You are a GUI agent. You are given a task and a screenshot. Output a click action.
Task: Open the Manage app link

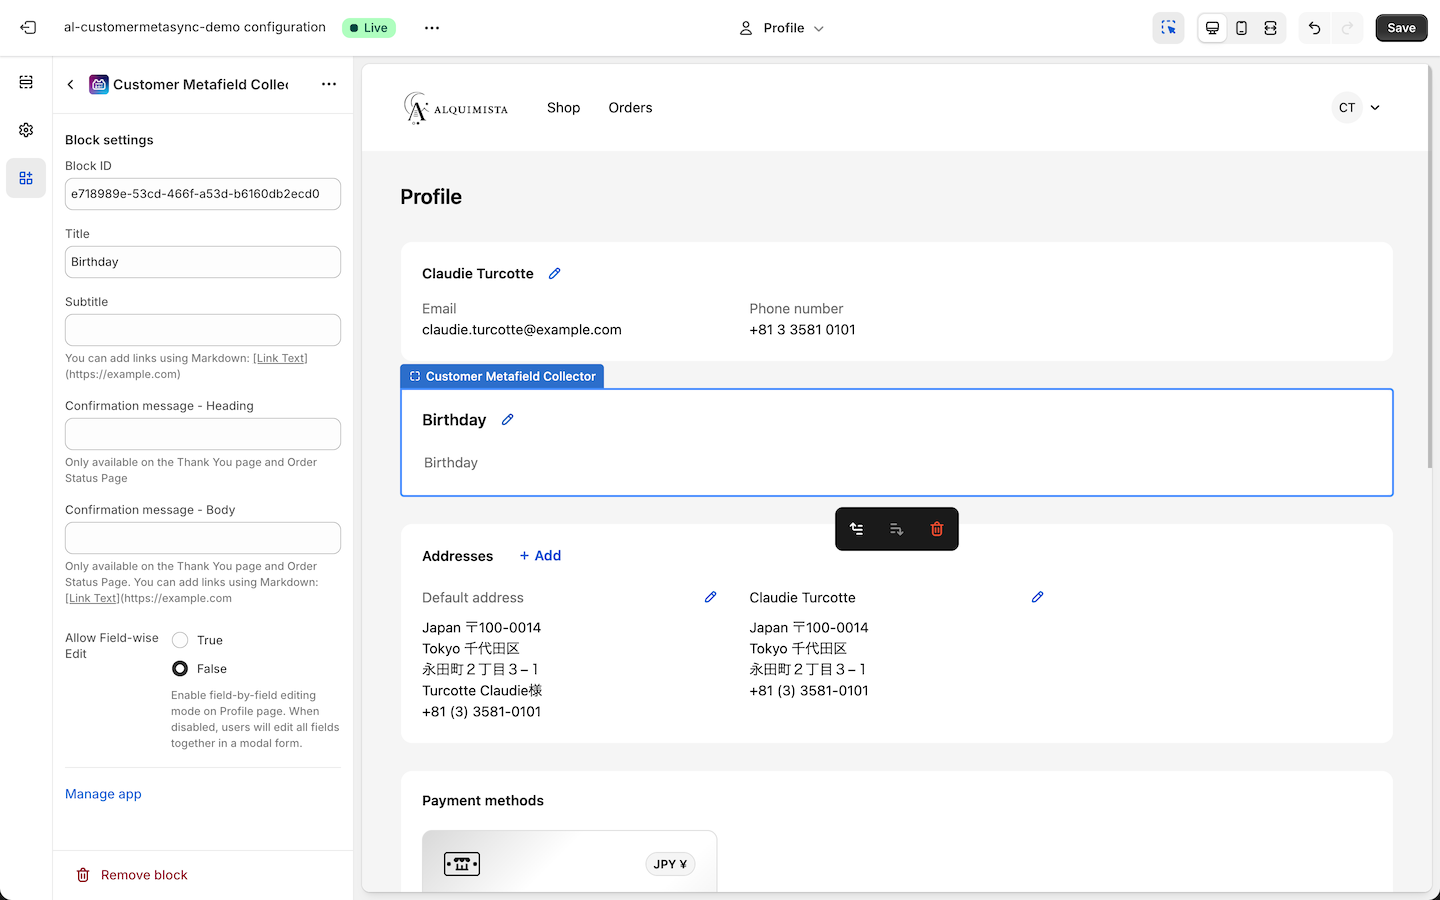[103, 793]
